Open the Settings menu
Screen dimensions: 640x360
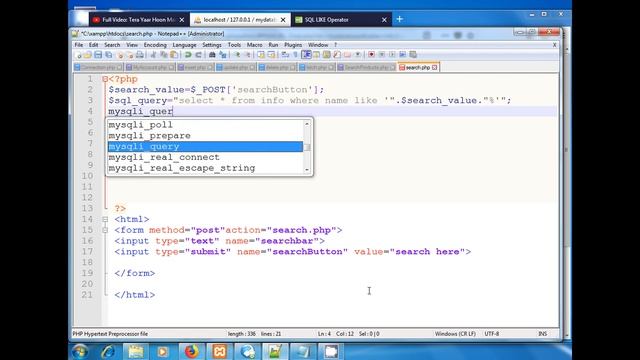point(212,45)
